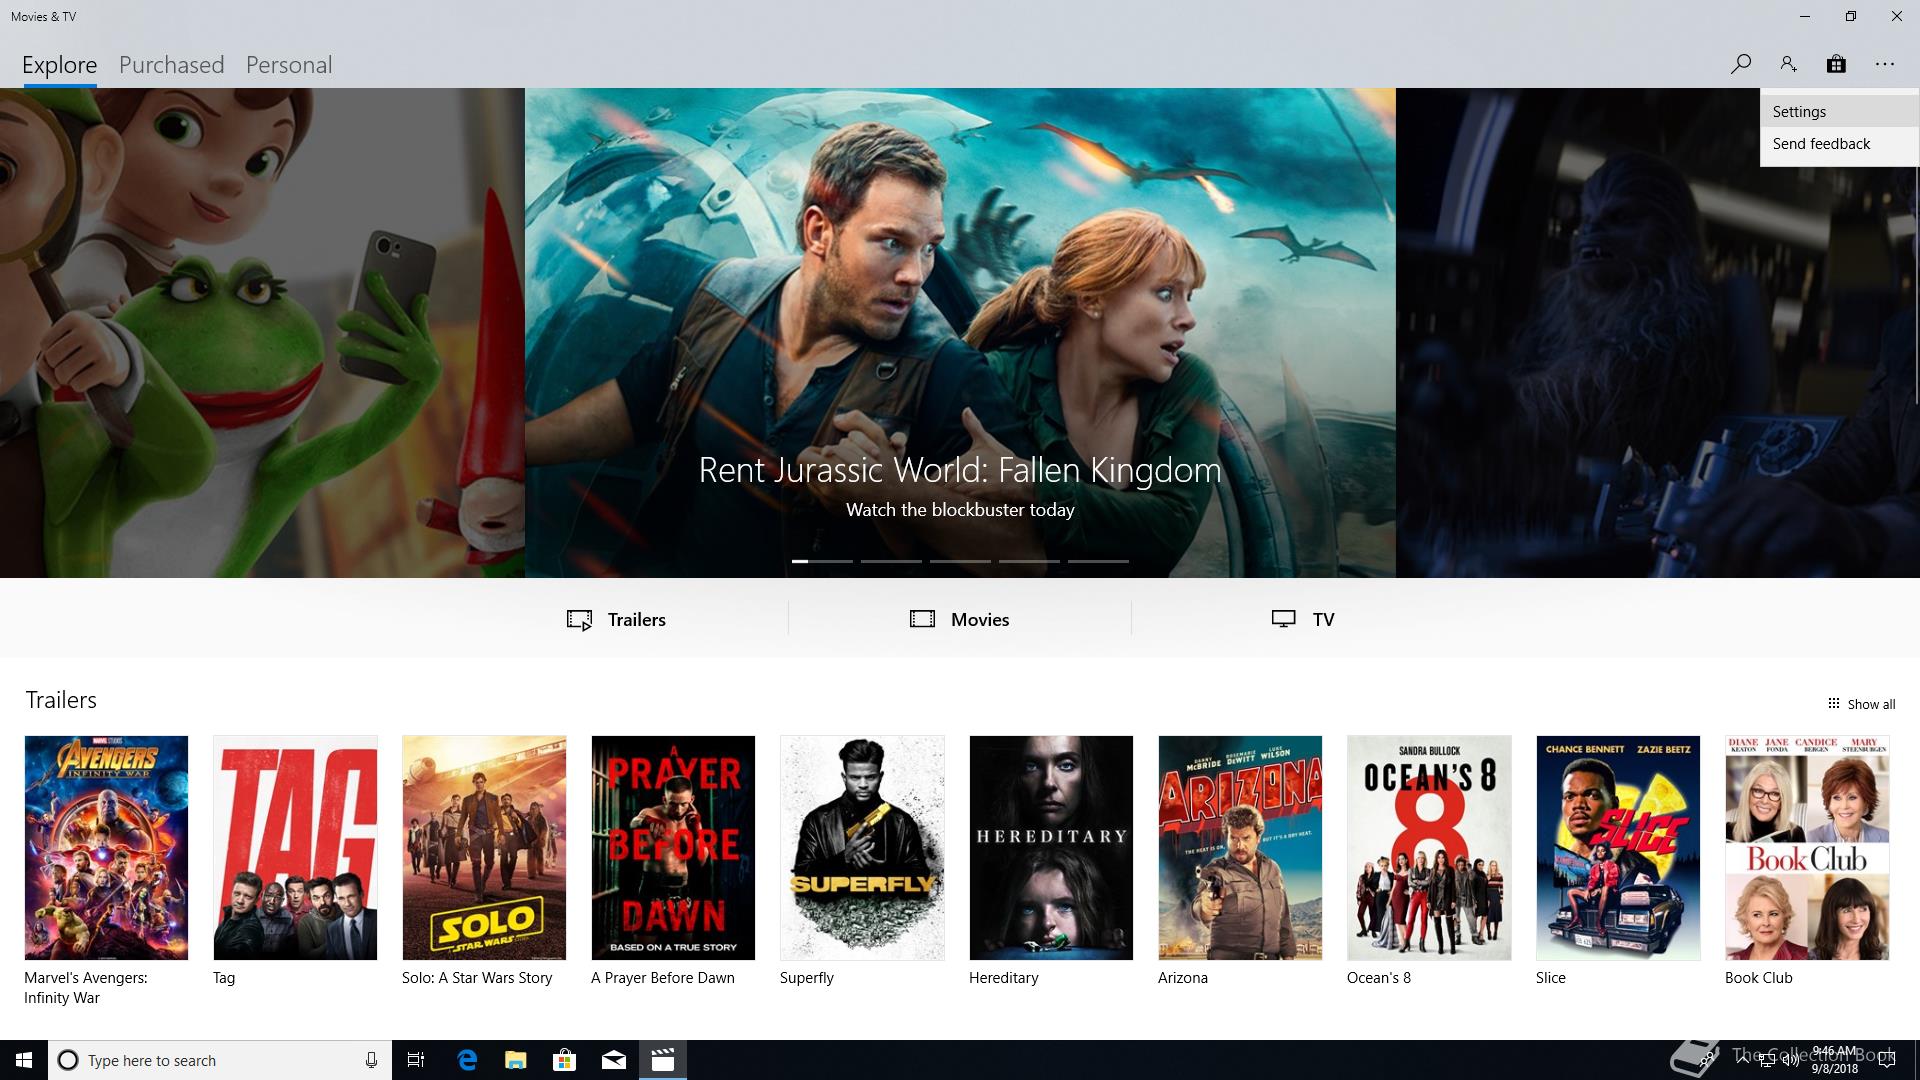The height and width of the screenshot is (1080, 1920).
Task: Click the 'Marvel's Avengers: Infinity War' title text
Action: click(x=86, y=988)
